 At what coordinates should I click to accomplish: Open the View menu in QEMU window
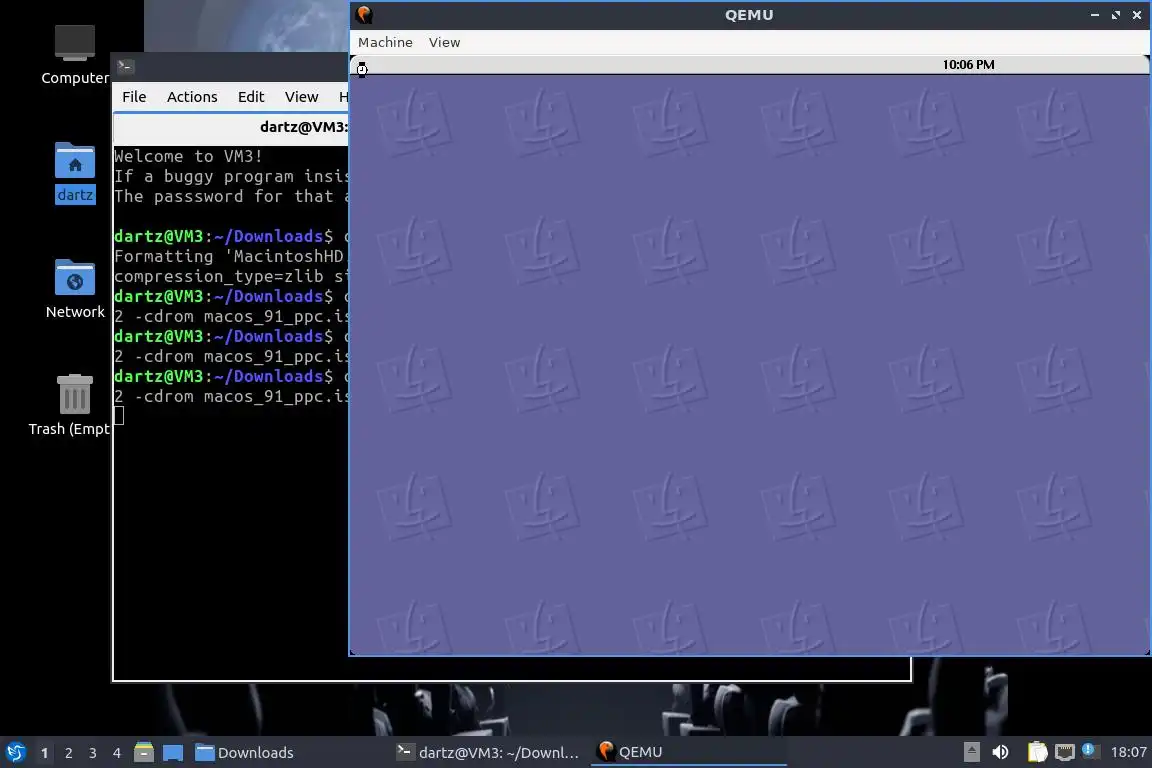tap(444, 43)
